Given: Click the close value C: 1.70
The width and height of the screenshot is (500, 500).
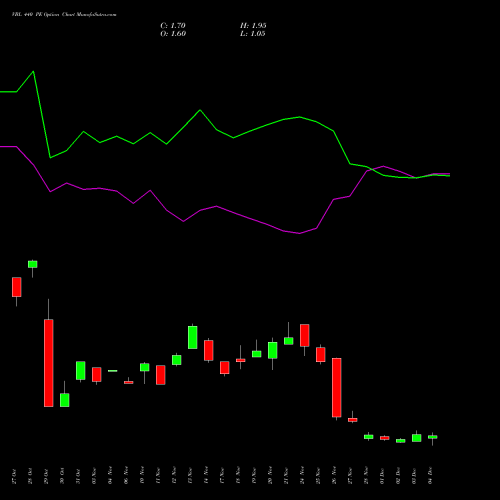Looking at the screenshot, I should coord(173,26).
